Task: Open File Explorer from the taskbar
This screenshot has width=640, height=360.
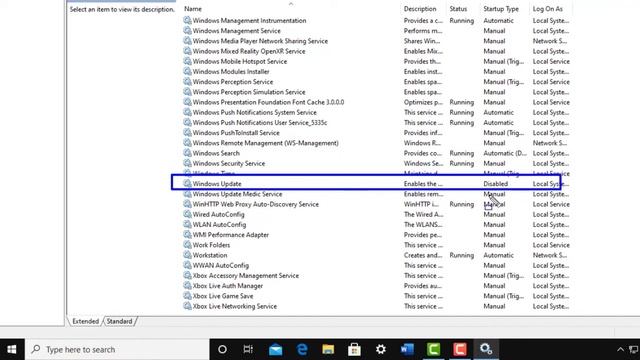Action: (328, 349)
